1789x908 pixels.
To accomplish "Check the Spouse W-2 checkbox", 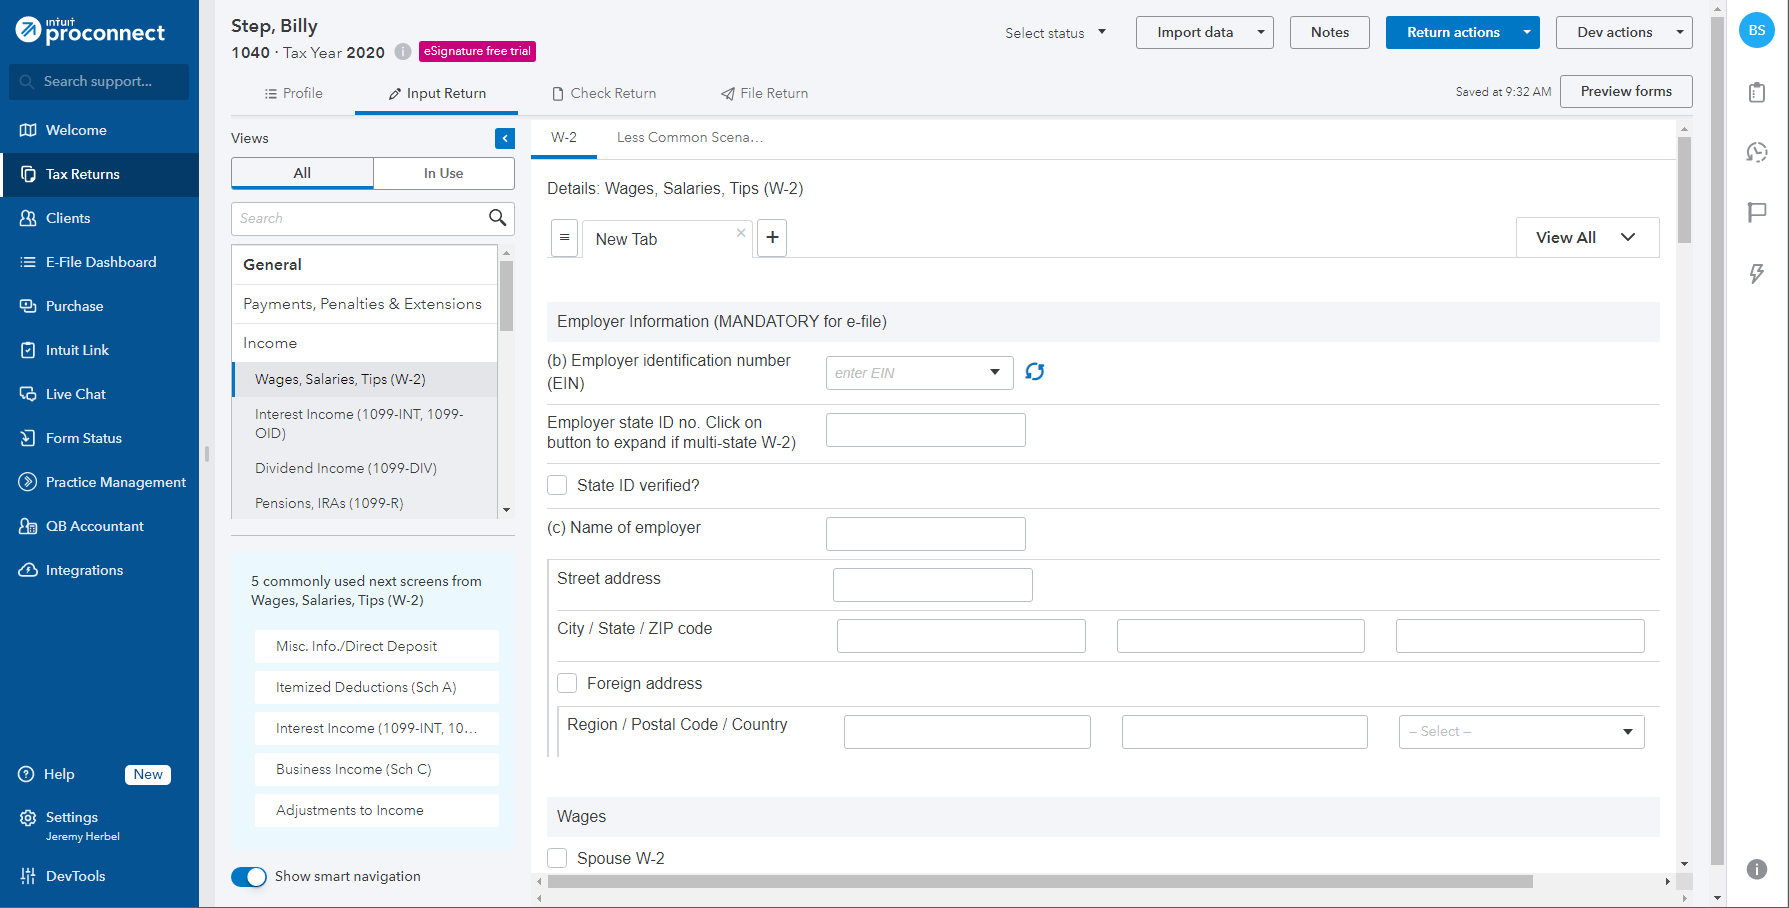I will (x=557, y=858).
